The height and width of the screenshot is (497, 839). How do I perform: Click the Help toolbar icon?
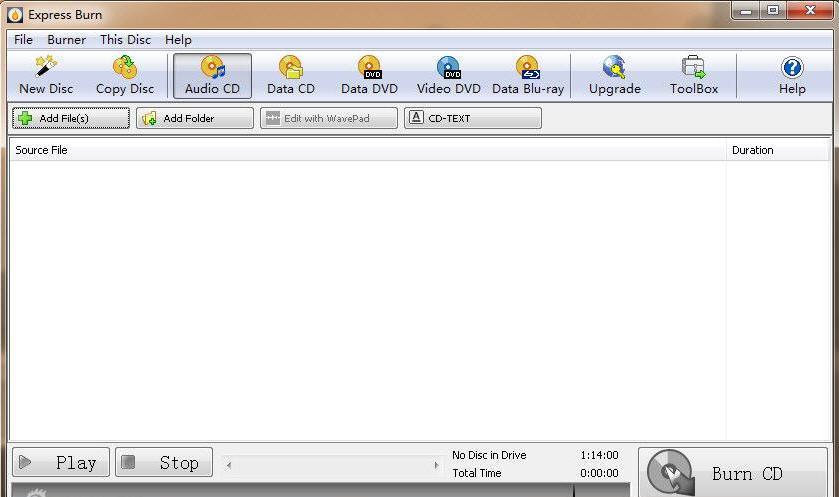coord(792,76)
